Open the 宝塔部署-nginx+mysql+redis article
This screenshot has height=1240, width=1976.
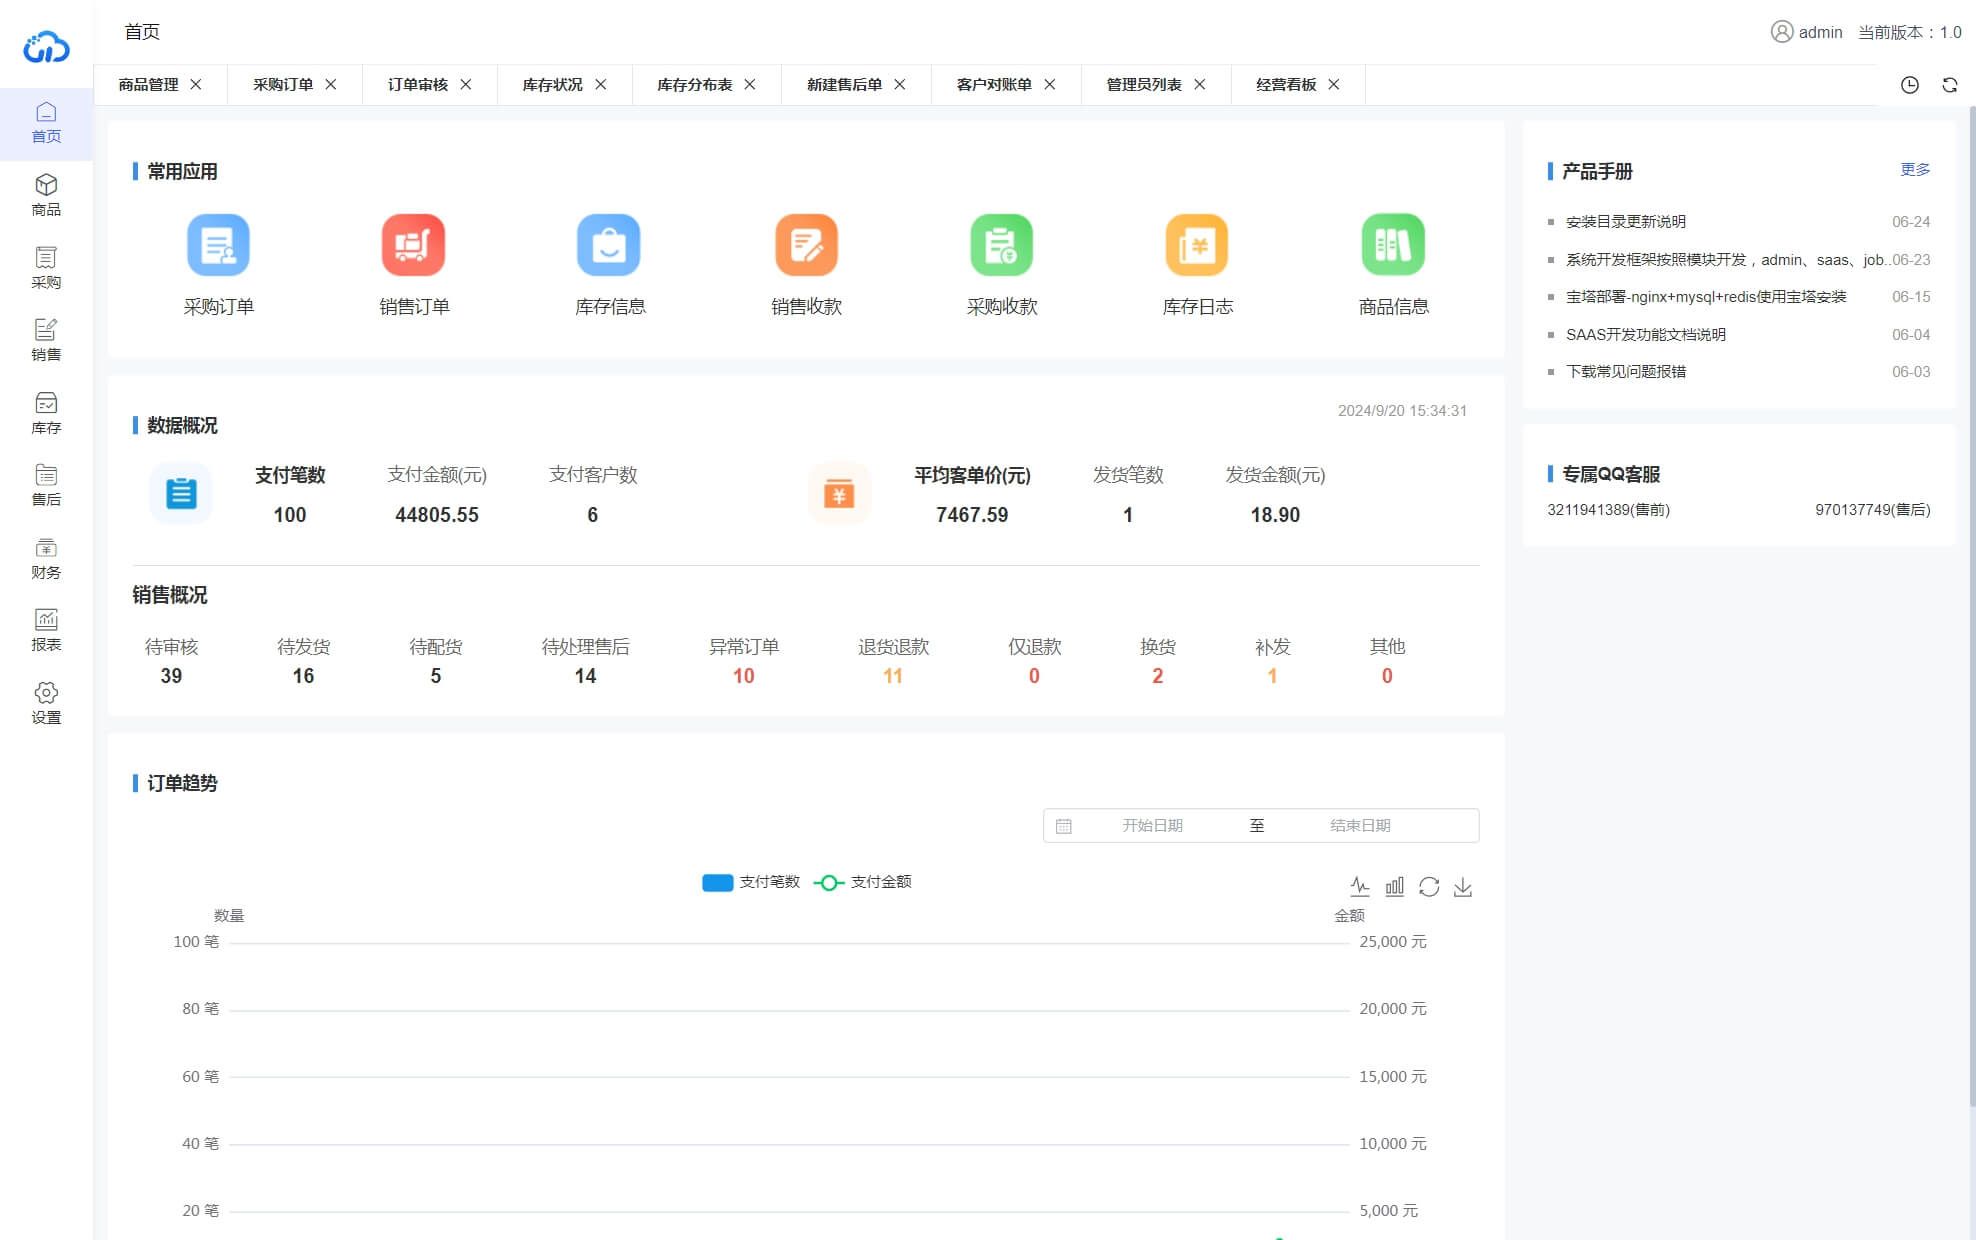coord(1706,297)
